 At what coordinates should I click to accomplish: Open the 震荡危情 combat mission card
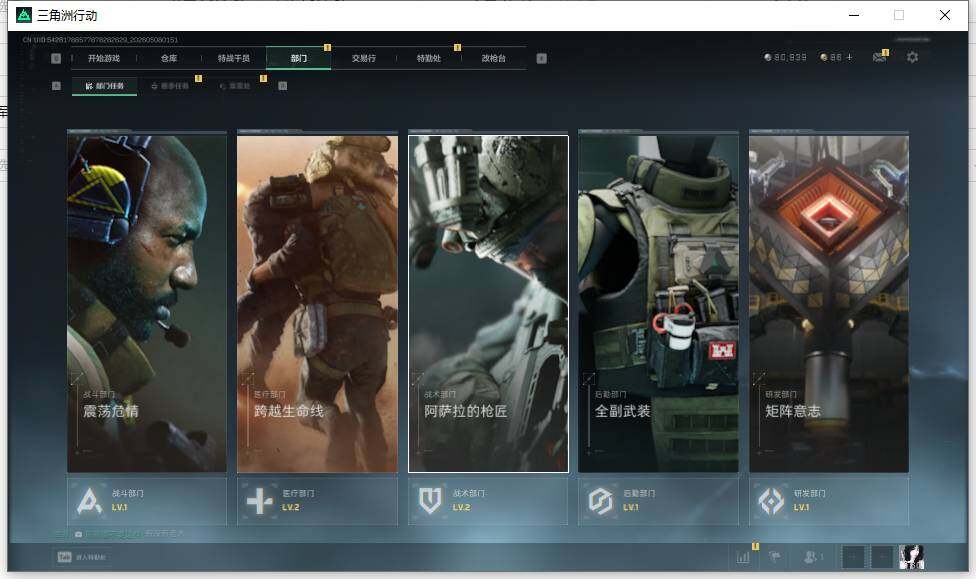(147, 304)
